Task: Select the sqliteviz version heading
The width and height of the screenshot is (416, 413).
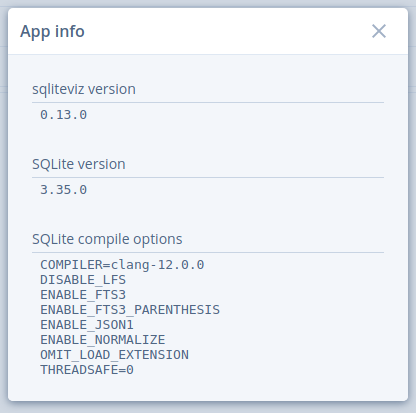Action: pos(84,89)
